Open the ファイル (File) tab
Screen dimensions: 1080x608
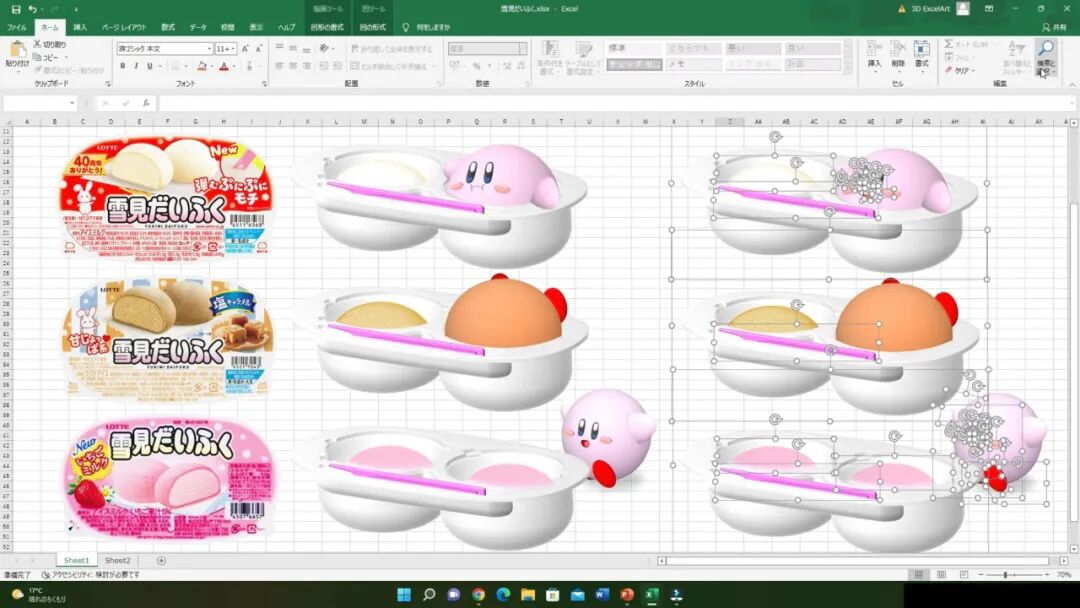[x=17, y=28]
